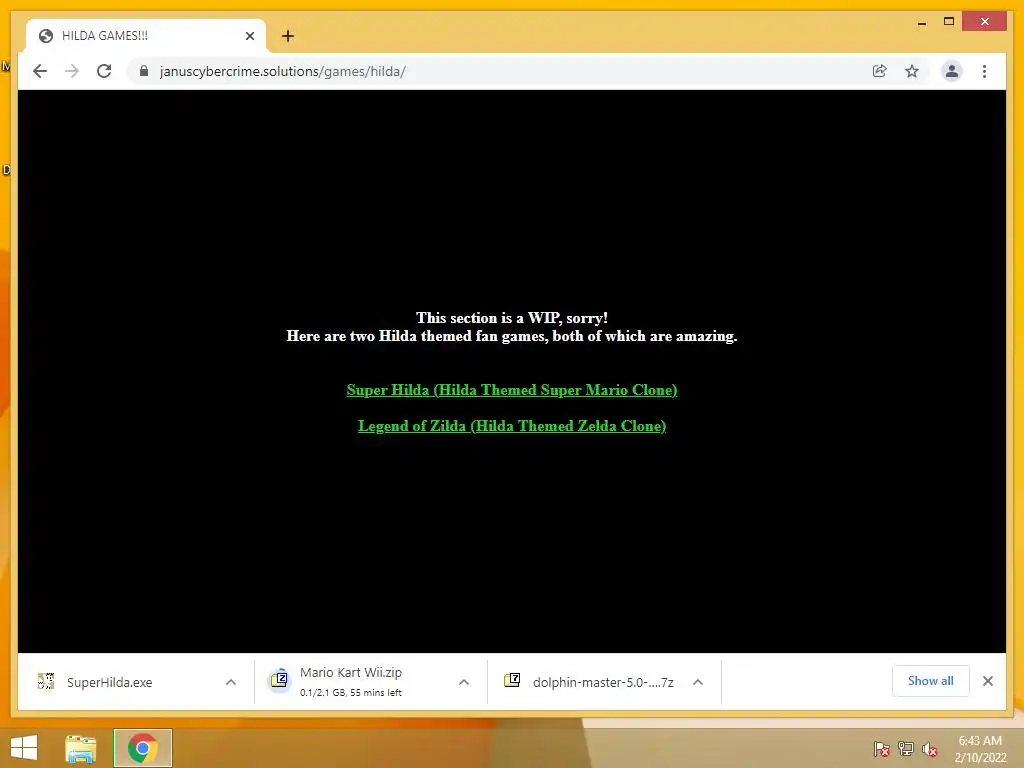Screen dimensions: 1024x768
Task: Open File Explorer from the taskbar
Action: tap(81, 748)
